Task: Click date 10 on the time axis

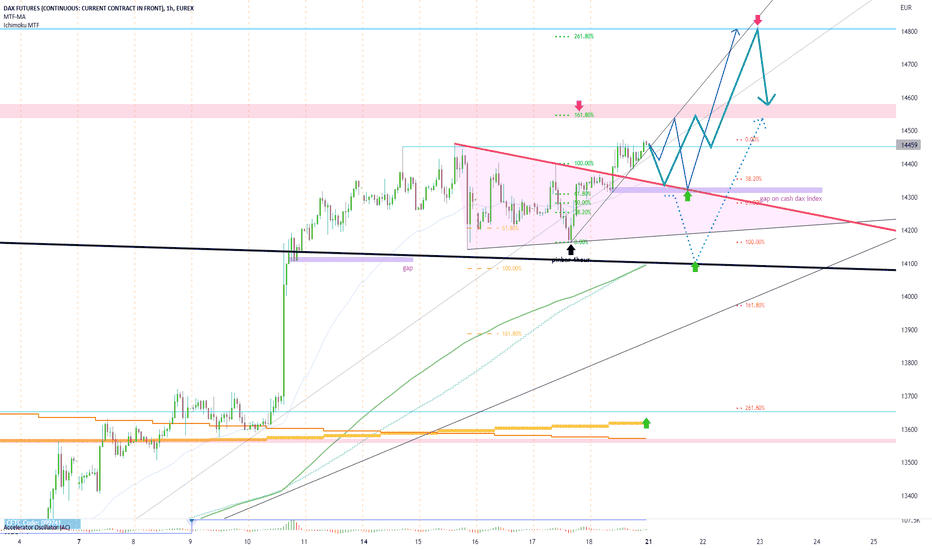Action: pyautogui.click(x=247, y=542)
